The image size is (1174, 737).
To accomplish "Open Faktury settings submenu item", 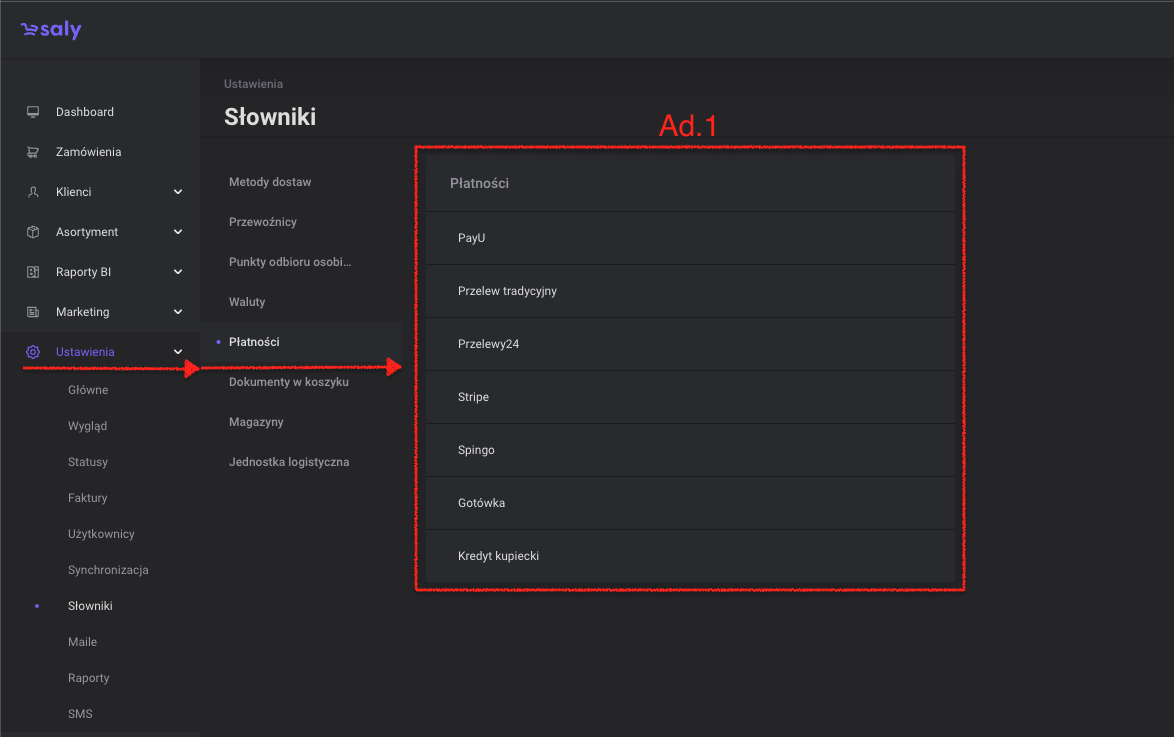I will [88, 498].
